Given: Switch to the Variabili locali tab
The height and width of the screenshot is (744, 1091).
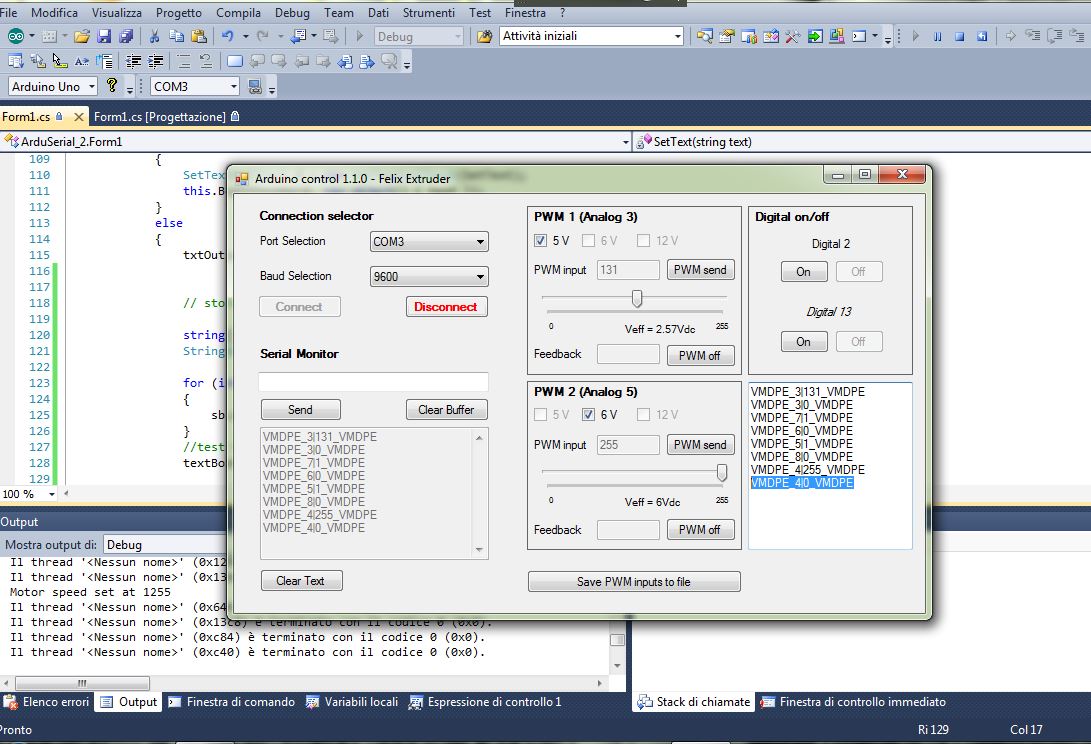Looking at the screenshot, I should pos(351,702).
